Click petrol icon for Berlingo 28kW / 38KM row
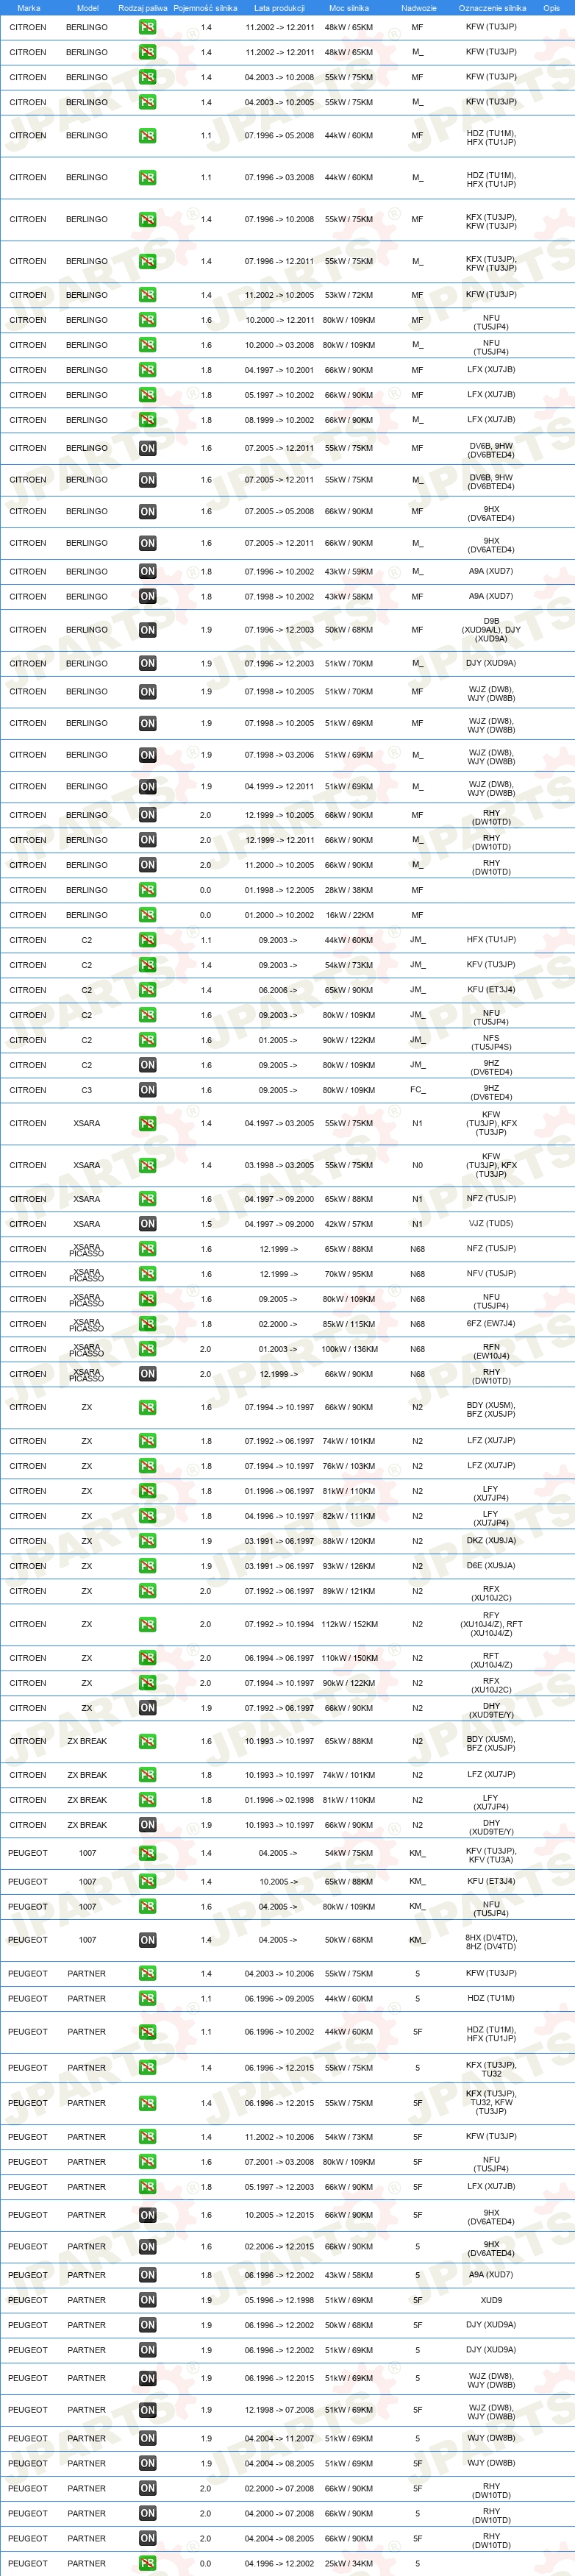The image size is (575, 2576). [x=147, y=890]
